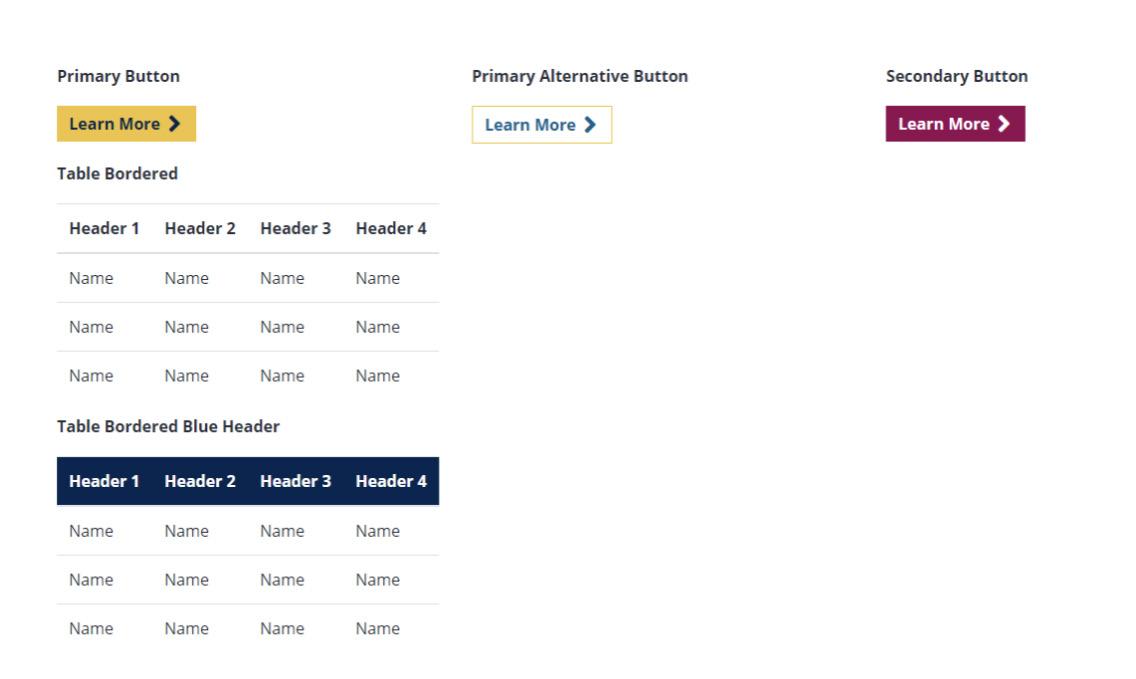
Task: Select Header 4 in the white-header table
Action: point(391,229)
